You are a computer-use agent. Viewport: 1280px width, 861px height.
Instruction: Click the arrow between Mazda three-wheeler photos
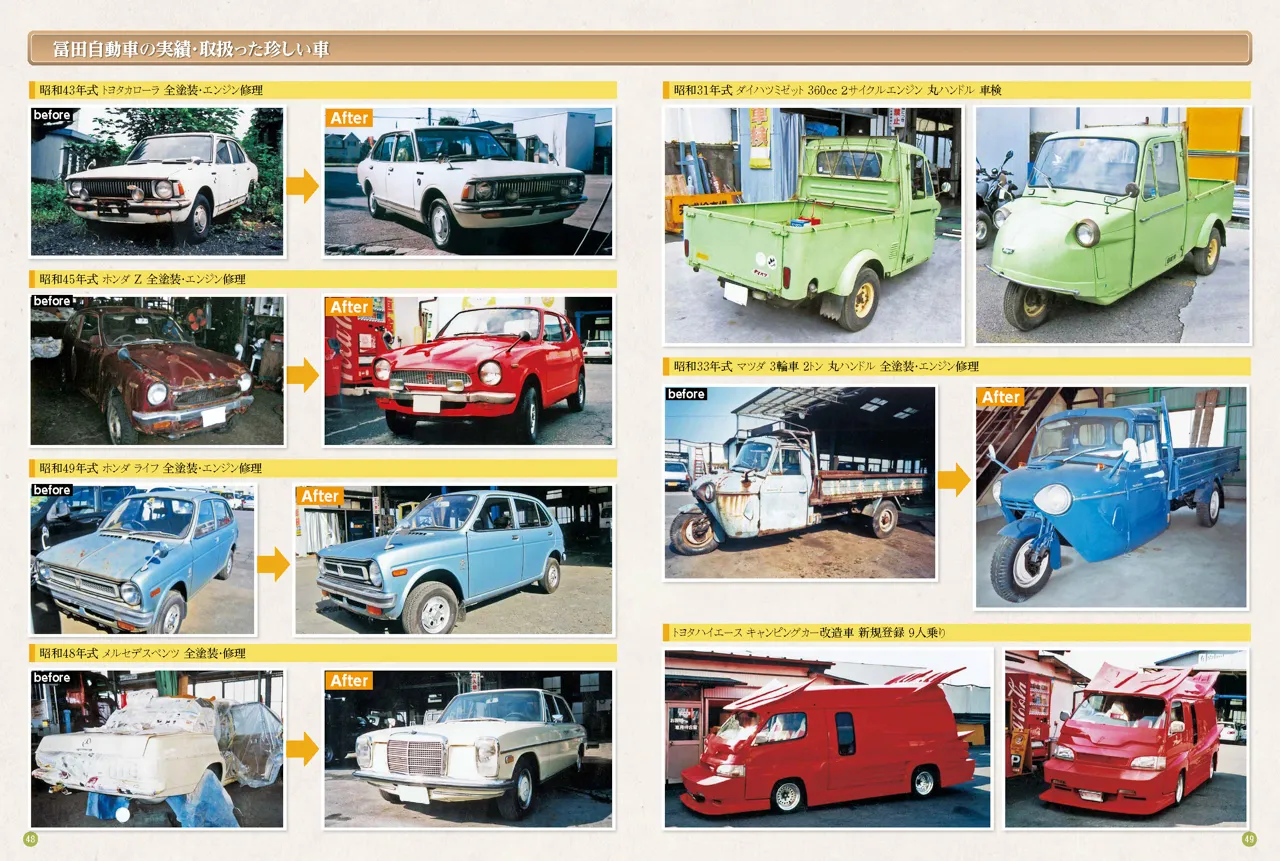(954, 479)
